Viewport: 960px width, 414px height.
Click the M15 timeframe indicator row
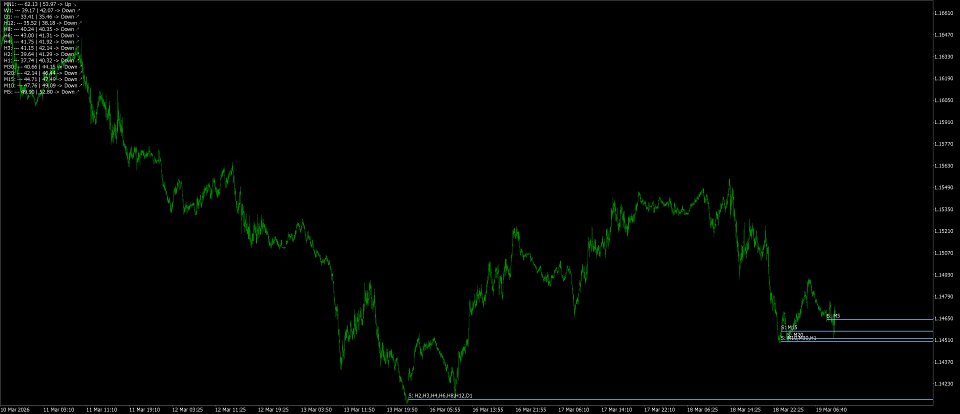(42, 79)
